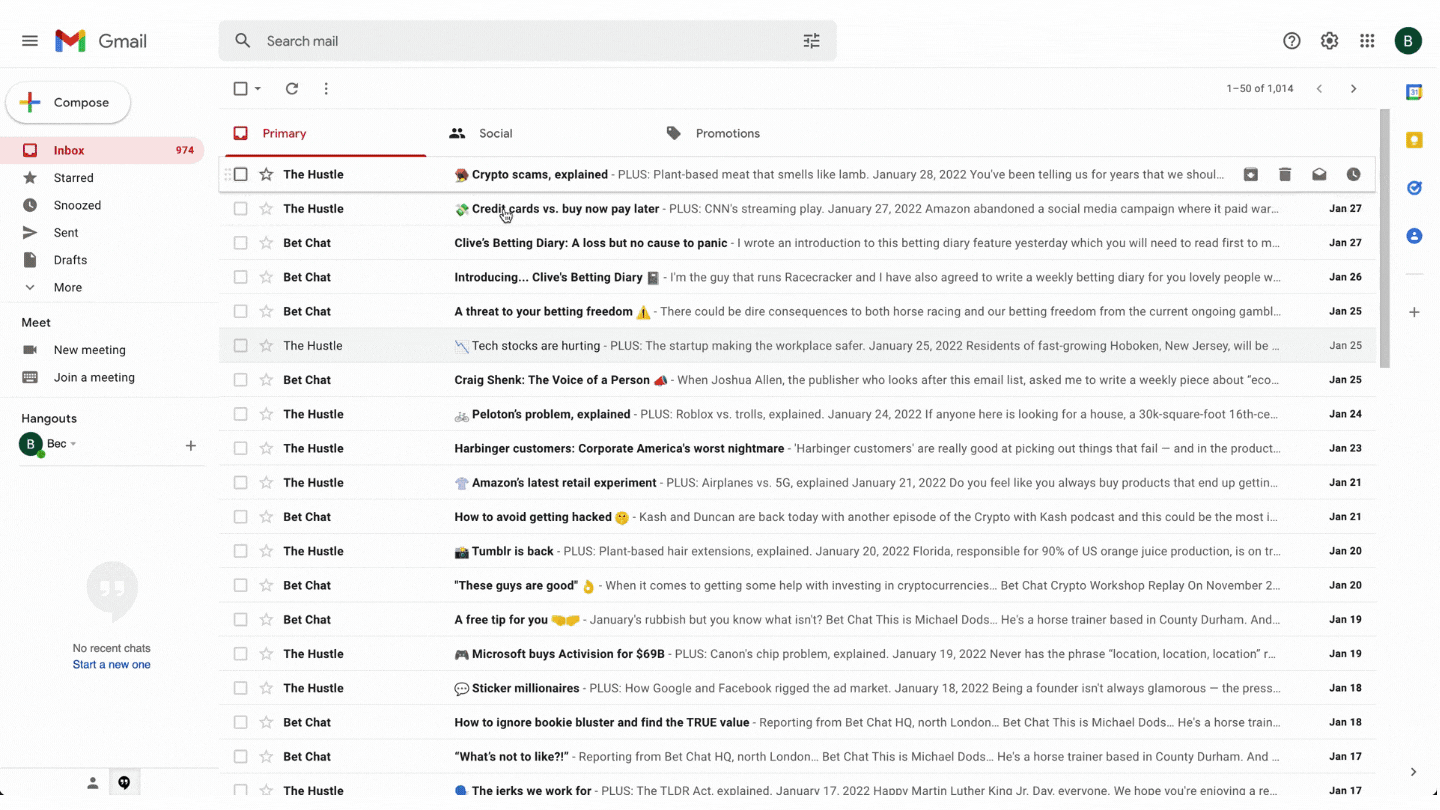Open Hangouts conversations bubble icon
The image size is (1440, 810).
point(124,783)
